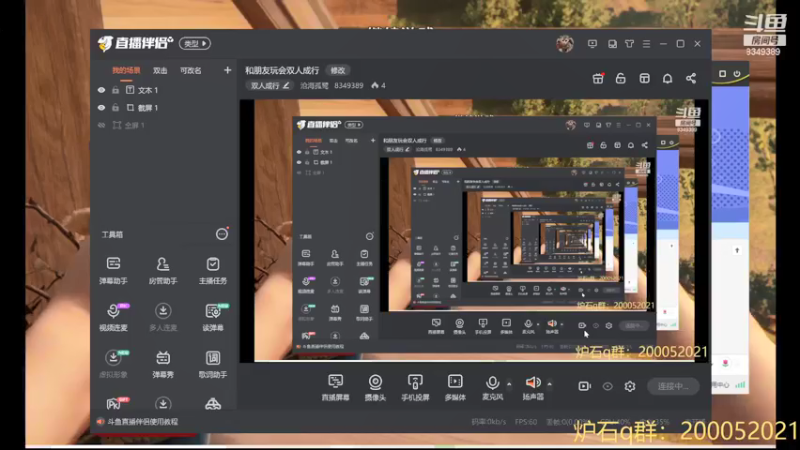Click the user avatar in the title bar
Screen dimensions: 800x450
565,44
